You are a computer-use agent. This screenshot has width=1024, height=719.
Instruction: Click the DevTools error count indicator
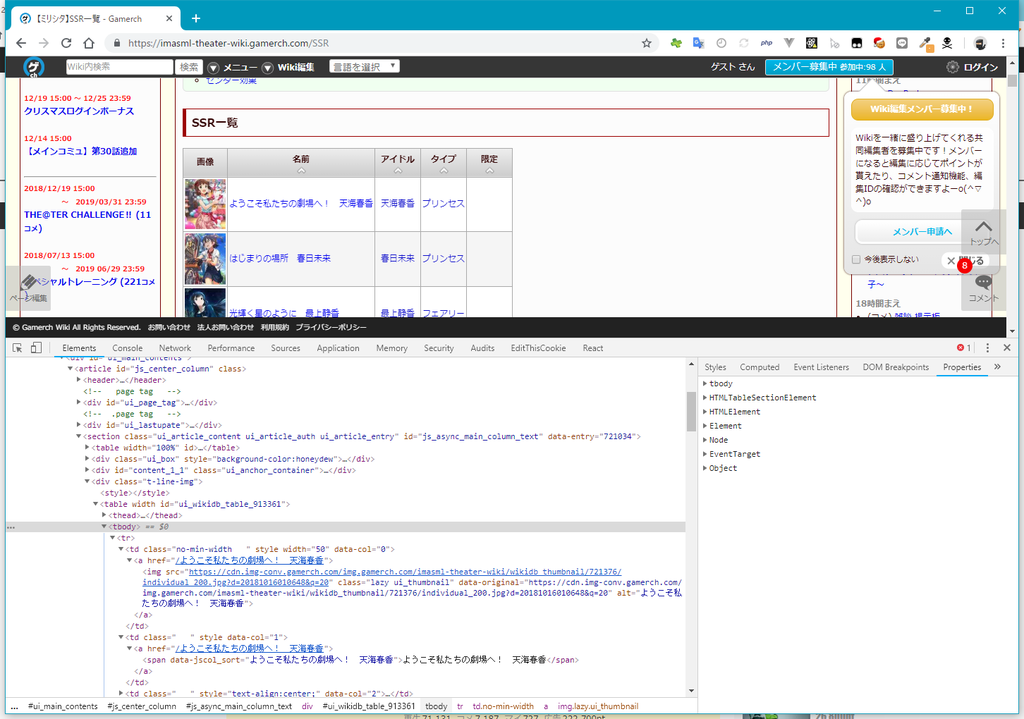point(964,348)
